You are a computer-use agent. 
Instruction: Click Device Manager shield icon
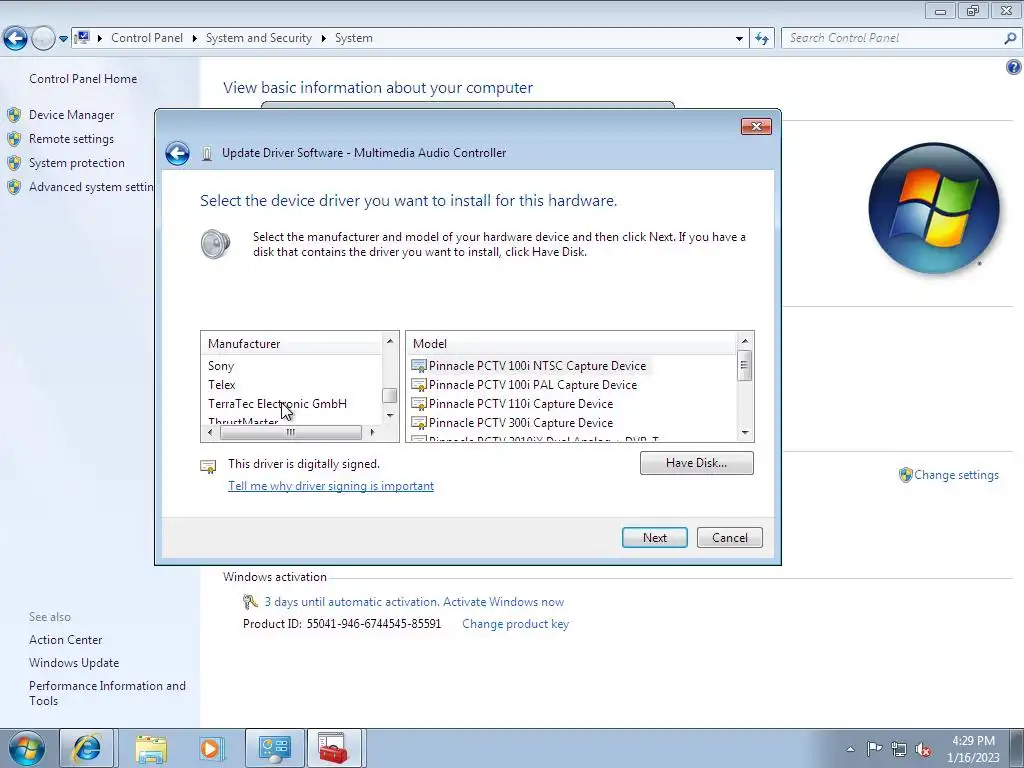(x=14, y=115)
